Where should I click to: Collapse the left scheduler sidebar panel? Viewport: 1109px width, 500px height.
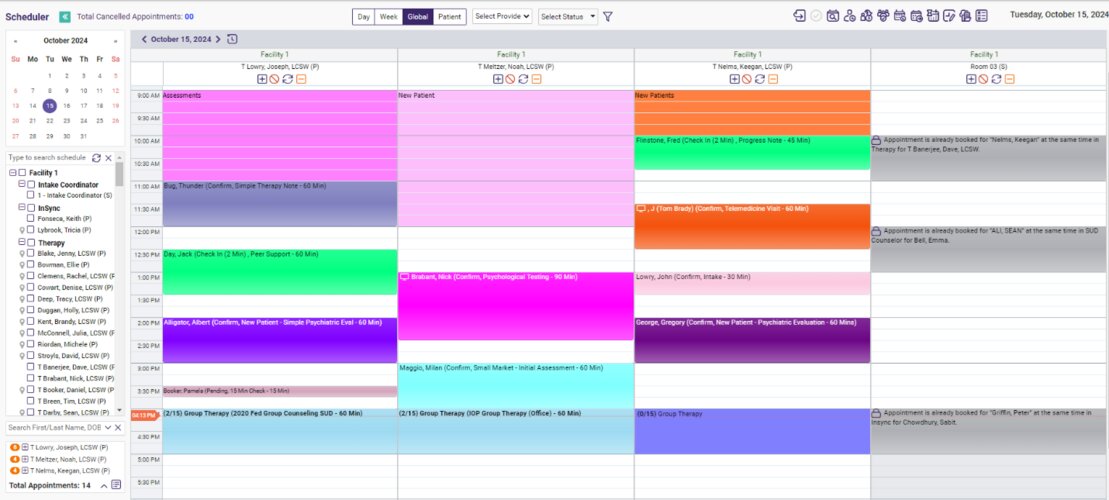(x=65, y=16)
